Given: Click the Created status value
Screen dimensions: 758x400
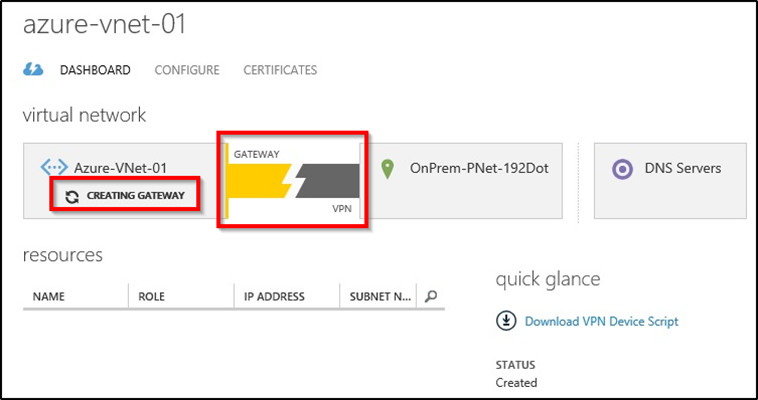Looking at the screenshot, I should point(516,383).
